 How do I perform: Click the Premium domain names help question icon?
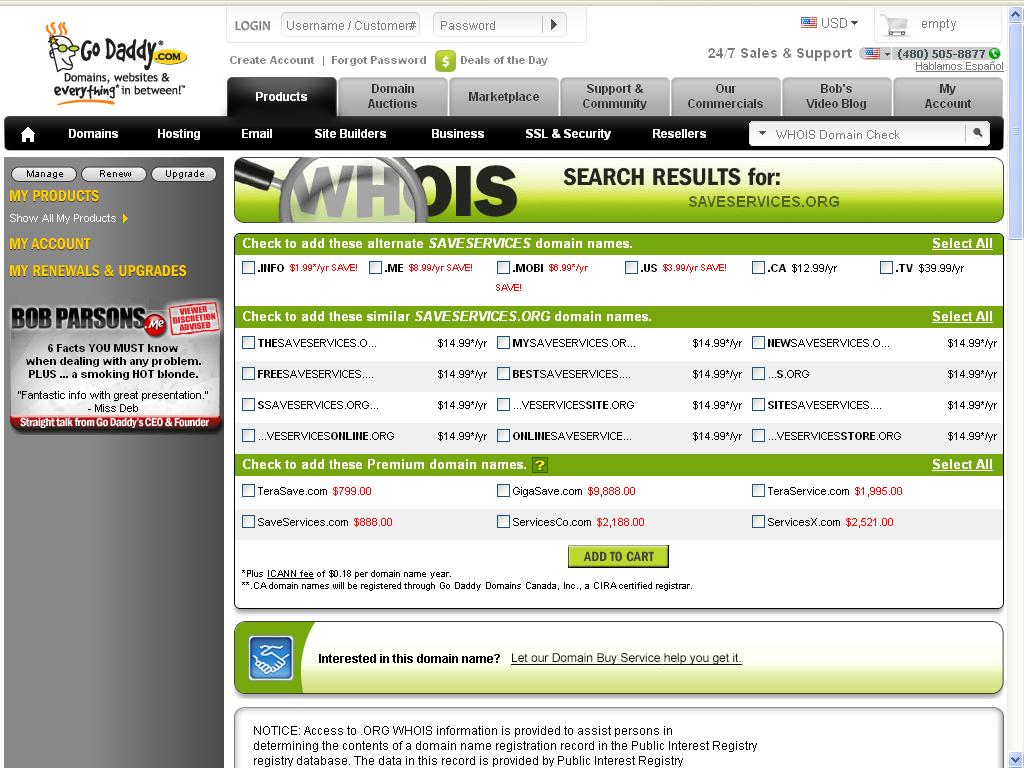[x=539, y=465]
